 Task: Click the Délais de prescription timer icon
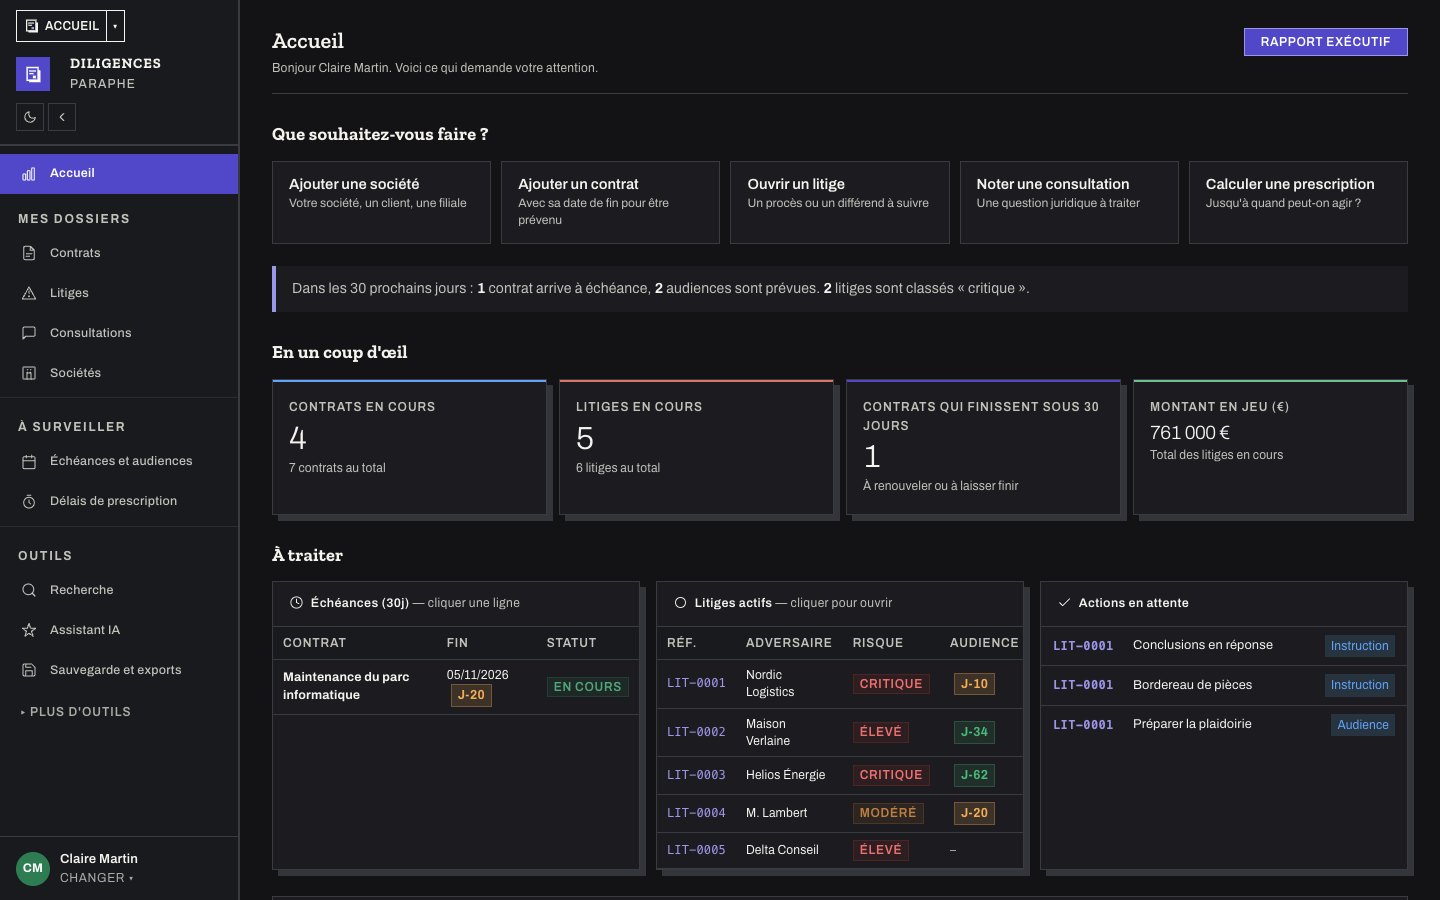pyautogui.click(x=29, y=501)
